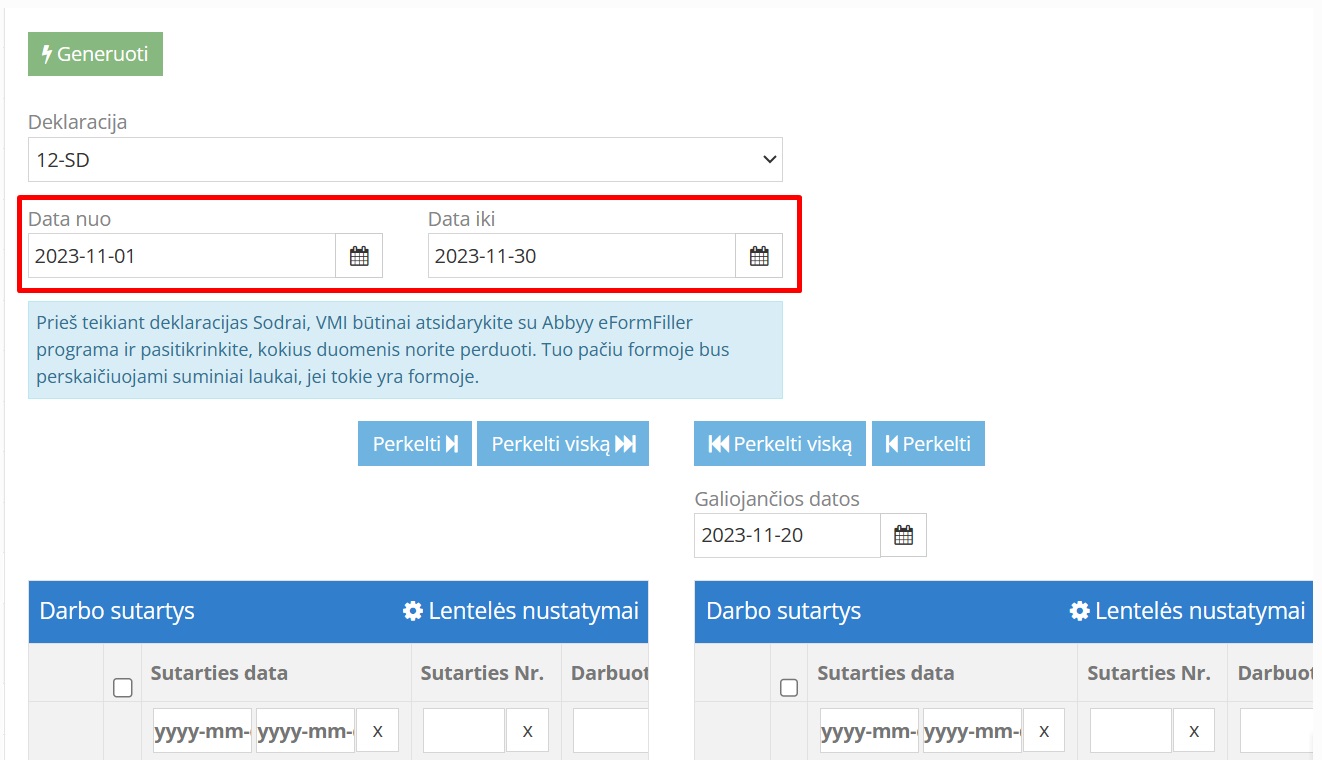Clear right table Sutarties Nr. filter
Screen dimensions: 1322x760
pyautogui.click(x=1193, y=731)
